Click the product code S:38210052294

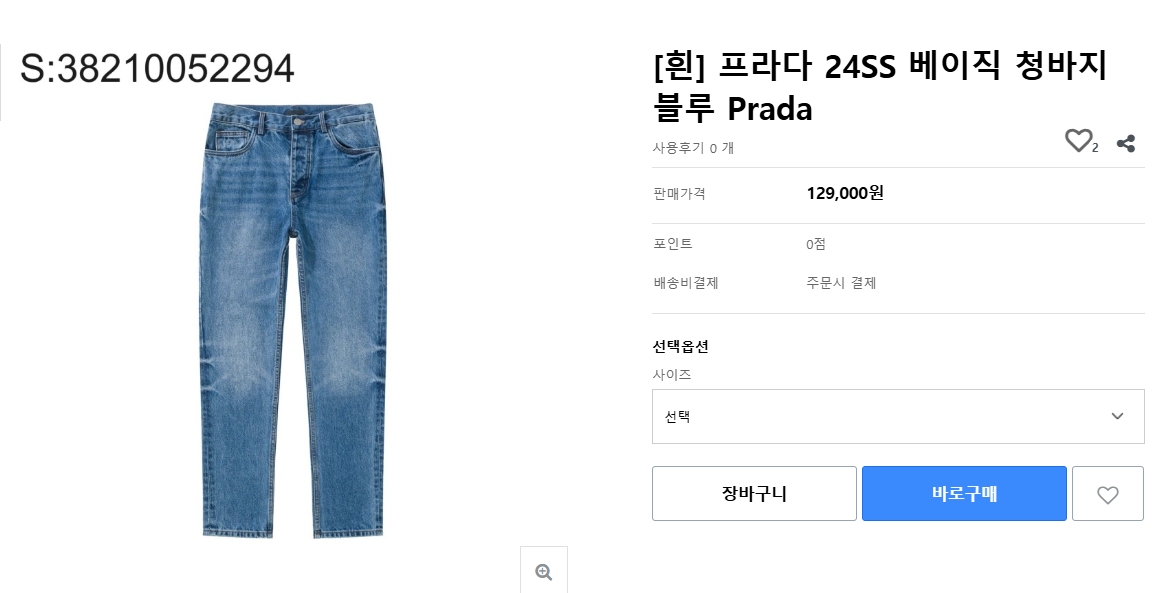click(157, 69)
